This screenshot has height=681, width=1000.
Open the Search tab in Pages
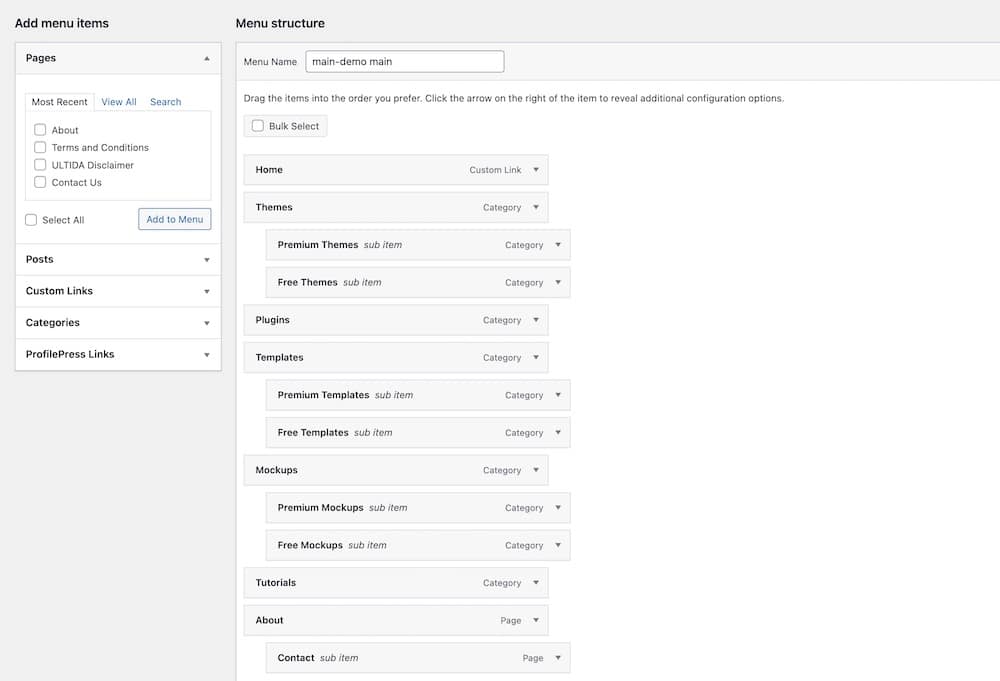[165, 102]
